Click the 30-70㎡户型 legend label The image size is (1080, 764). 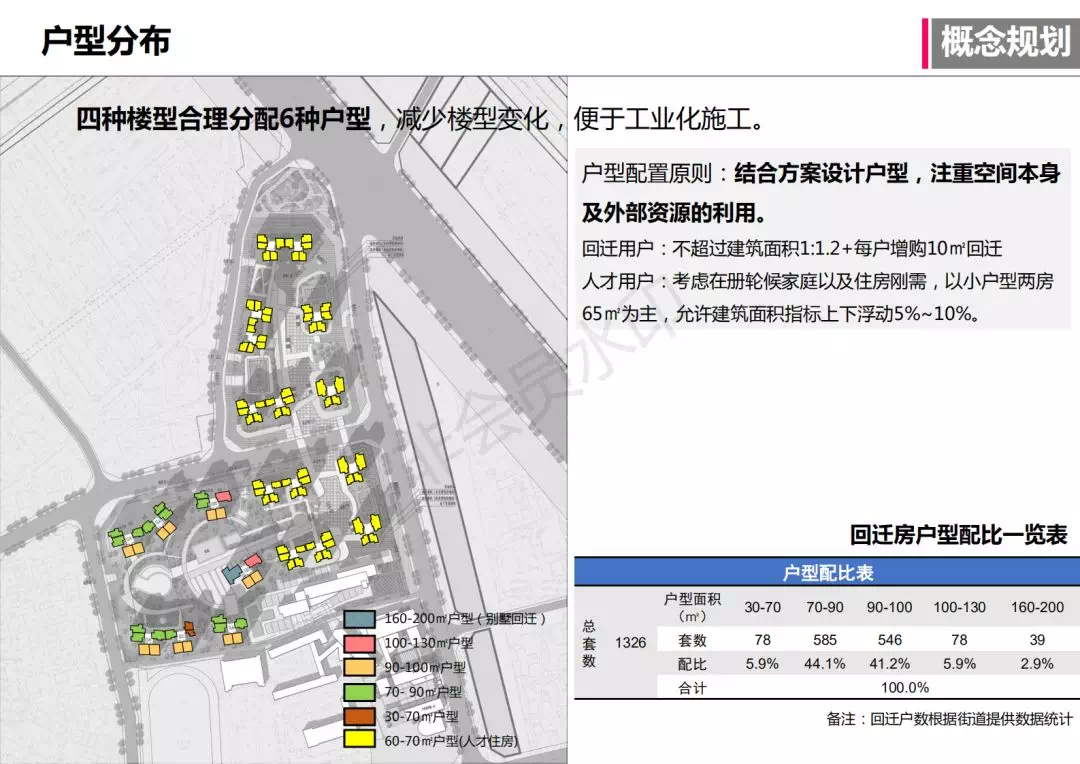[x=421, y=716]
